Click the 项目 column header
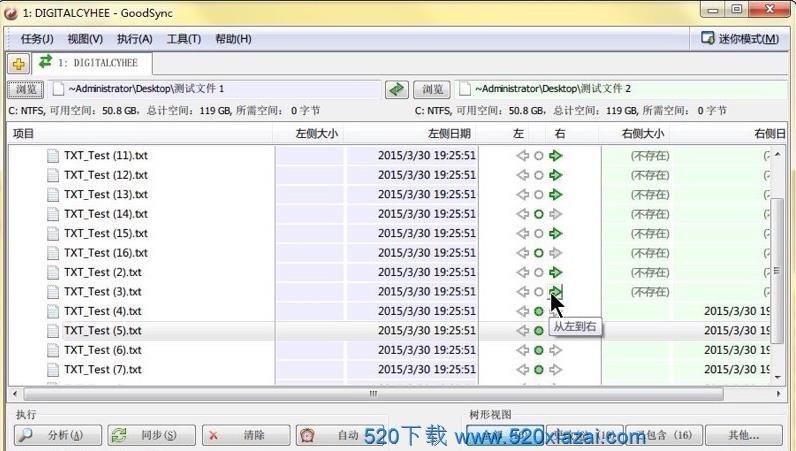Viewport: 796px width, 451px height. pos(141,134)
